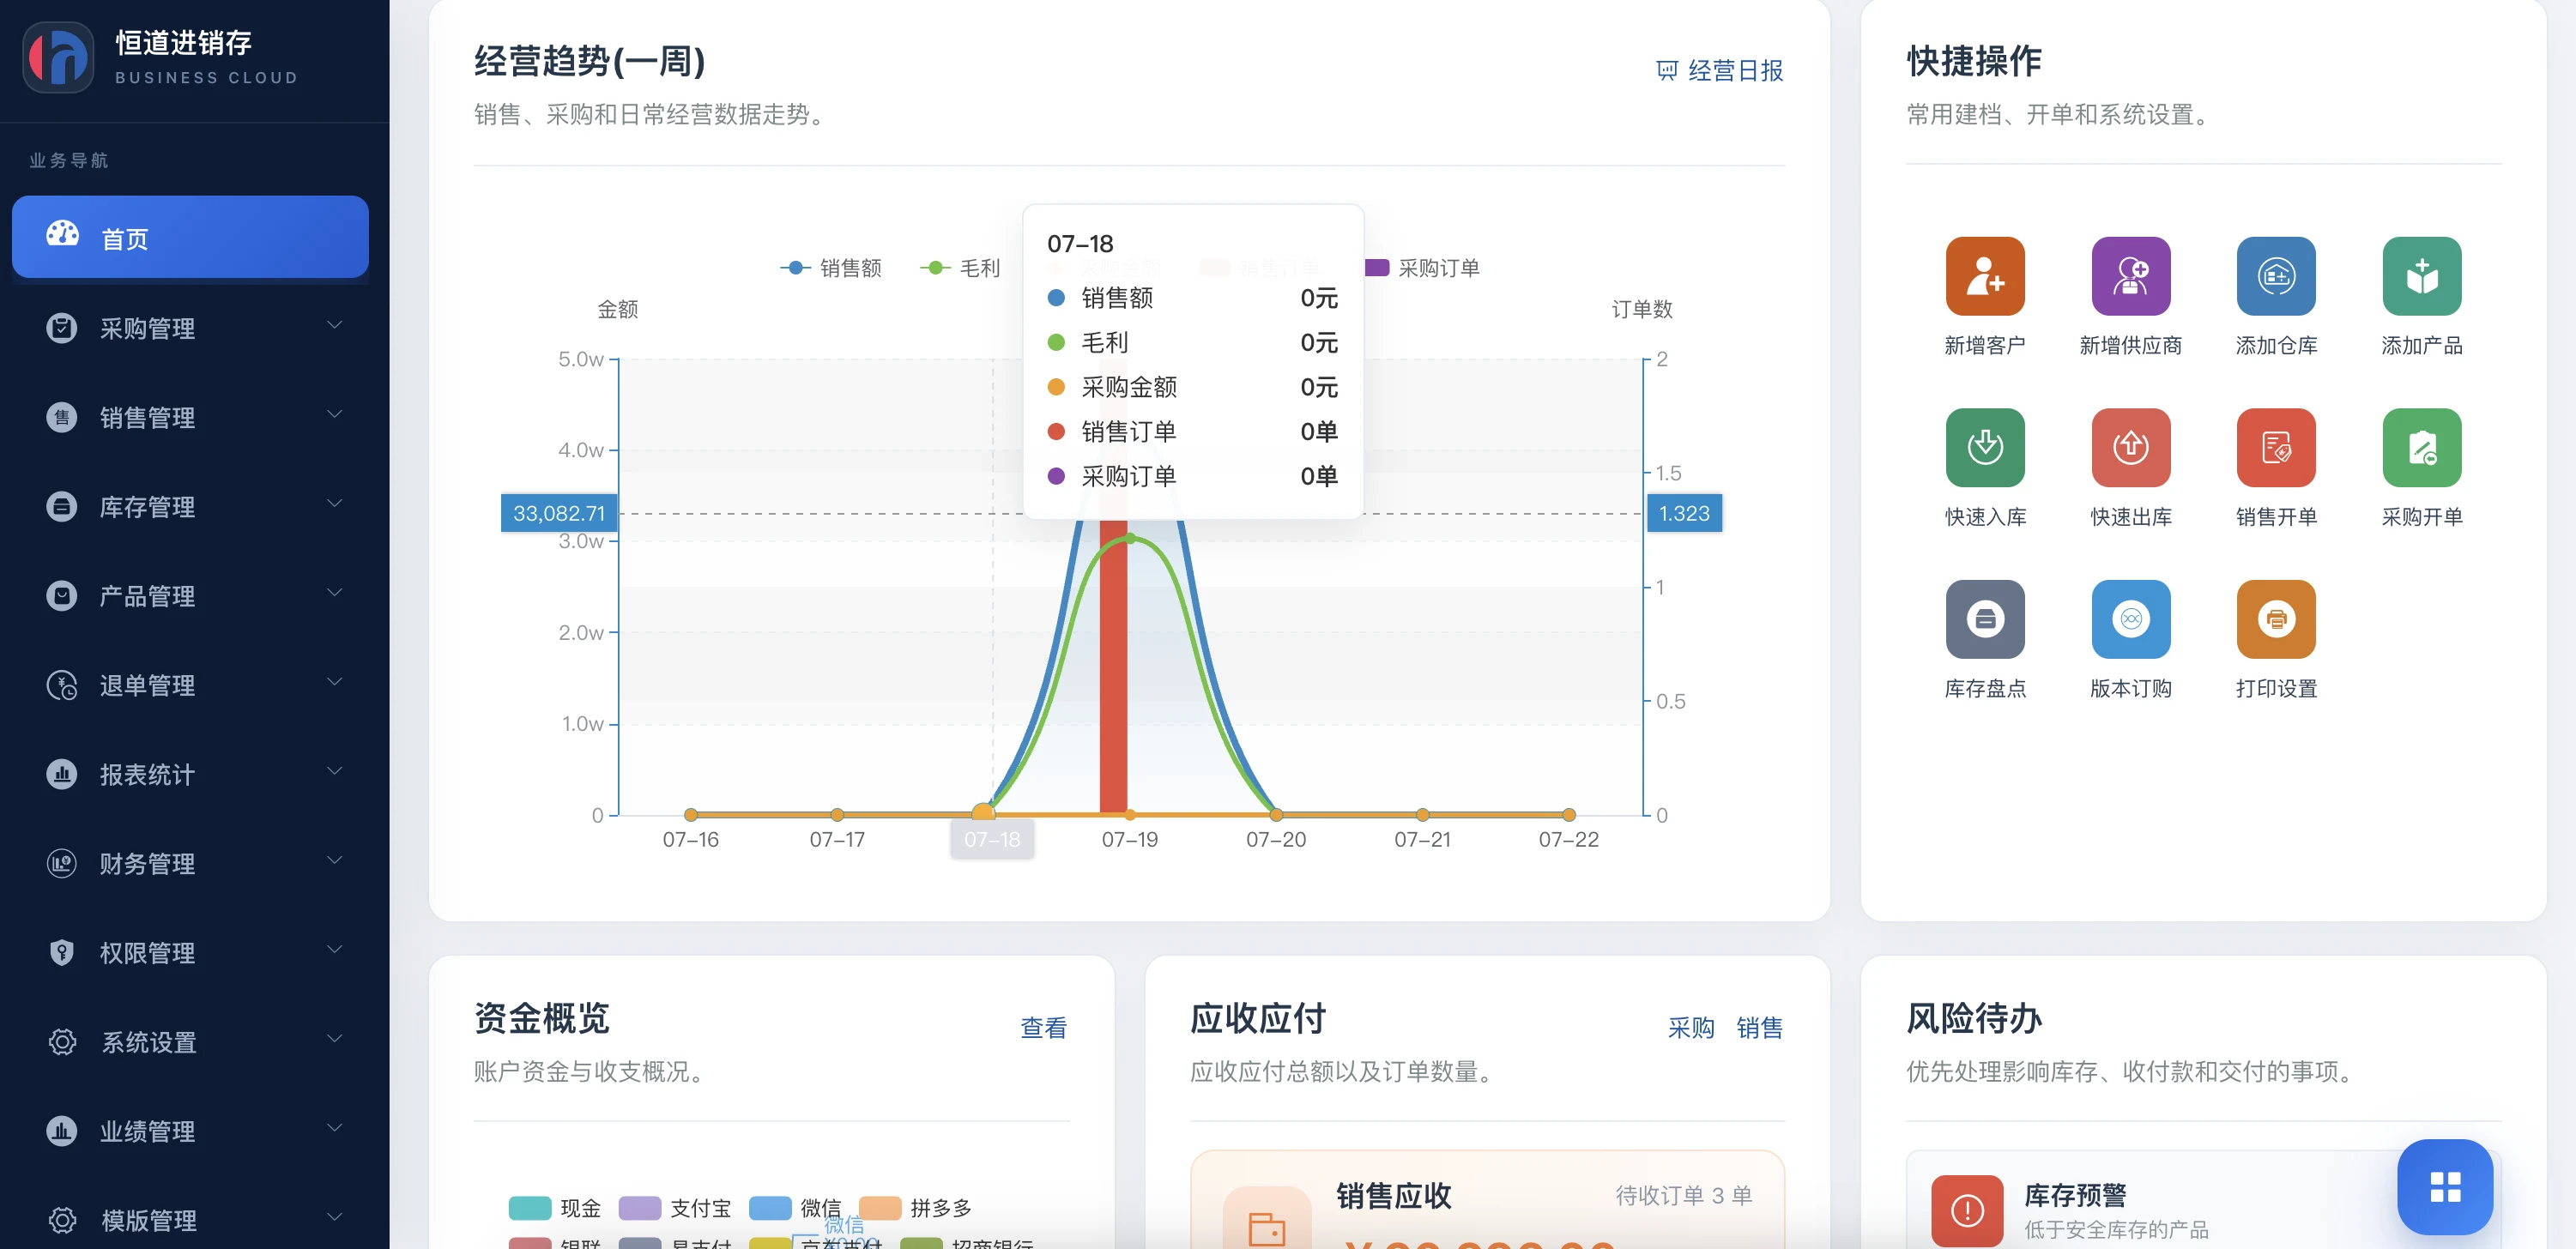The width and height of the screenshot is (2576, 1249).
Task: Click the 业绩管理 sidebar icon
Action: click(62, 1131)
